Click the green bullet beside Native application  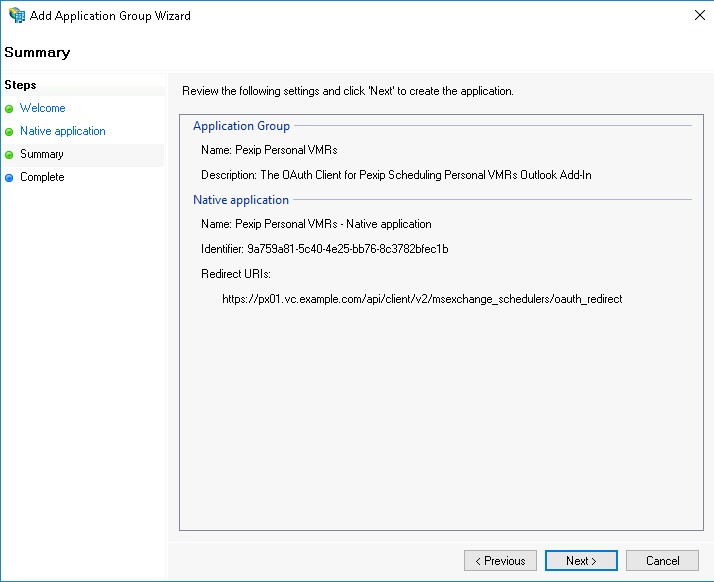(x=9, y=132)
